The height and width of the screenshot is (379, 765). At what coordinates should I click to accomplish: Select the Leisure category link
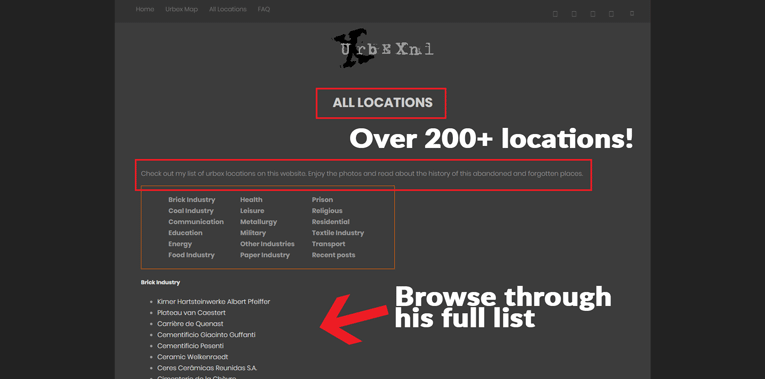(252, 211)
